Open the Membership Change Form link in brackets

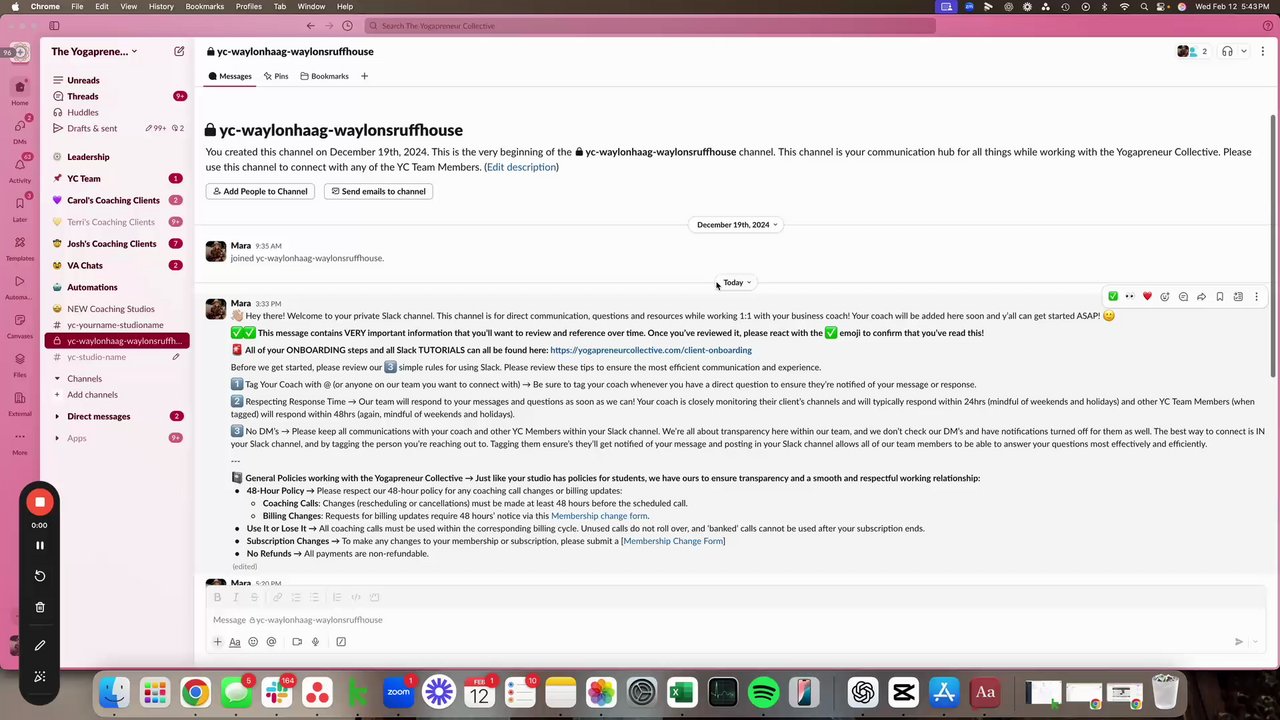(673, 541)
